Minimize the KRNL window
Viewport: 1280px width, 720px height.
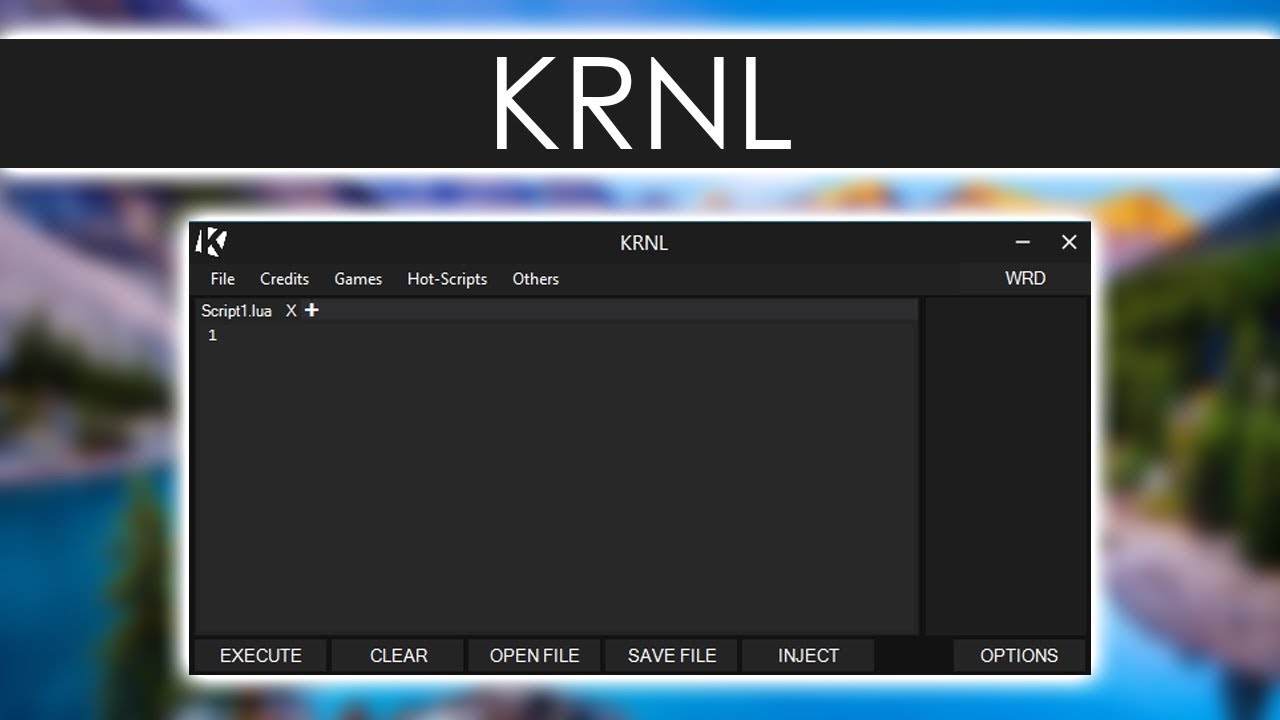click(1022, 242)
